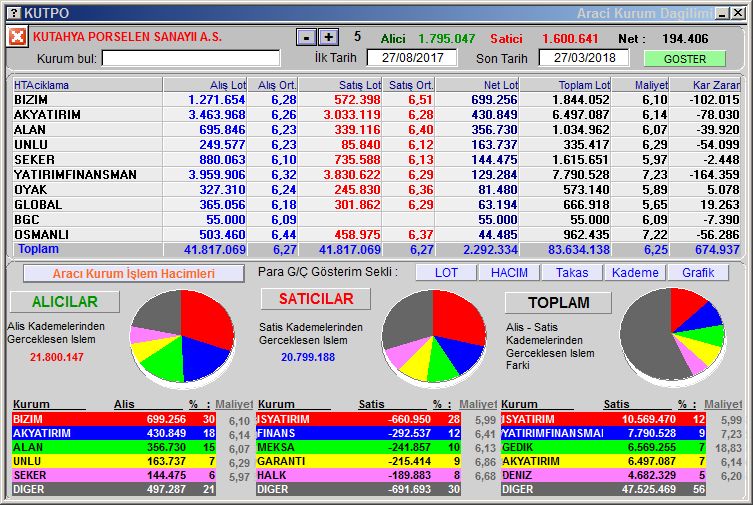Click gray DIGER row with 47.525.469

[x=603, y=489]
